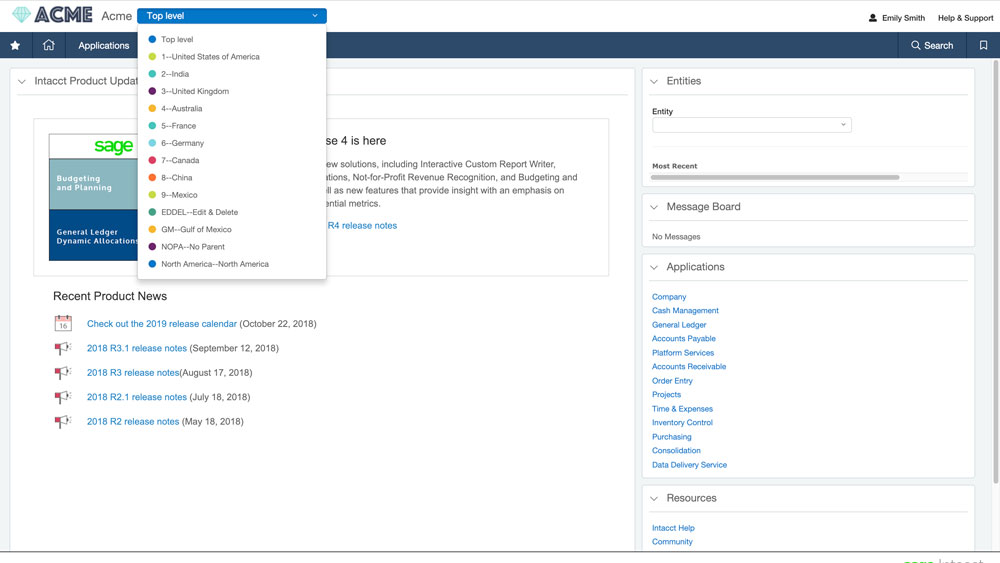The height and width of the screenshot is (563, 1000).
Task: Collapse the Top level entity dropdown
Action: (232, 15)
